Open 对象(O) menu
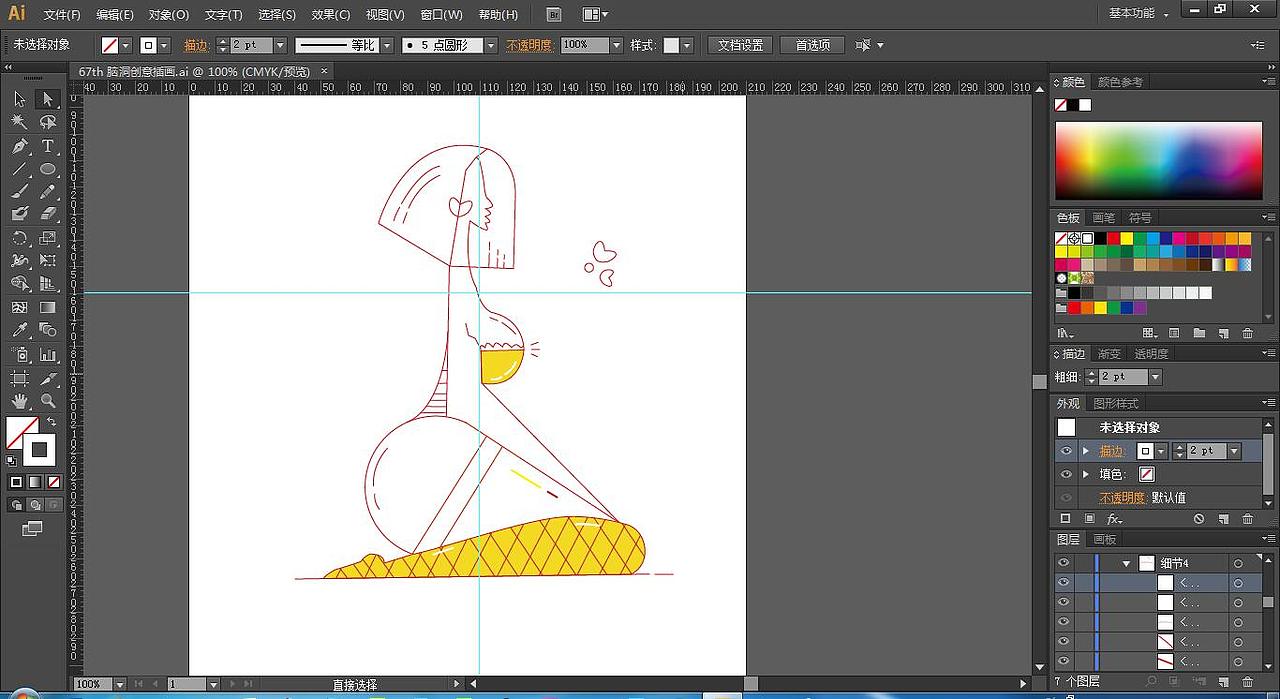1280x699 pixels. point(168,15)
